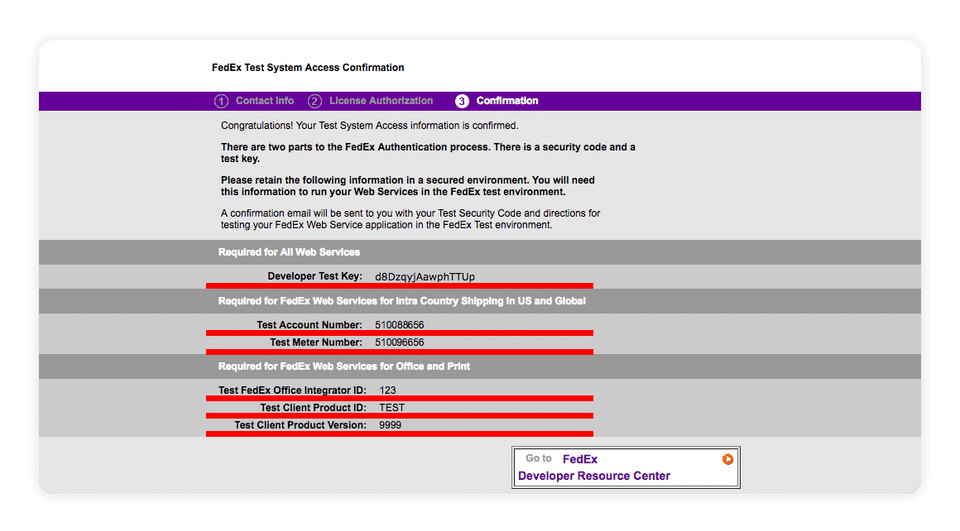
Task: Click the Office Integrator ID value 123
Action: [x=388, y=390]
